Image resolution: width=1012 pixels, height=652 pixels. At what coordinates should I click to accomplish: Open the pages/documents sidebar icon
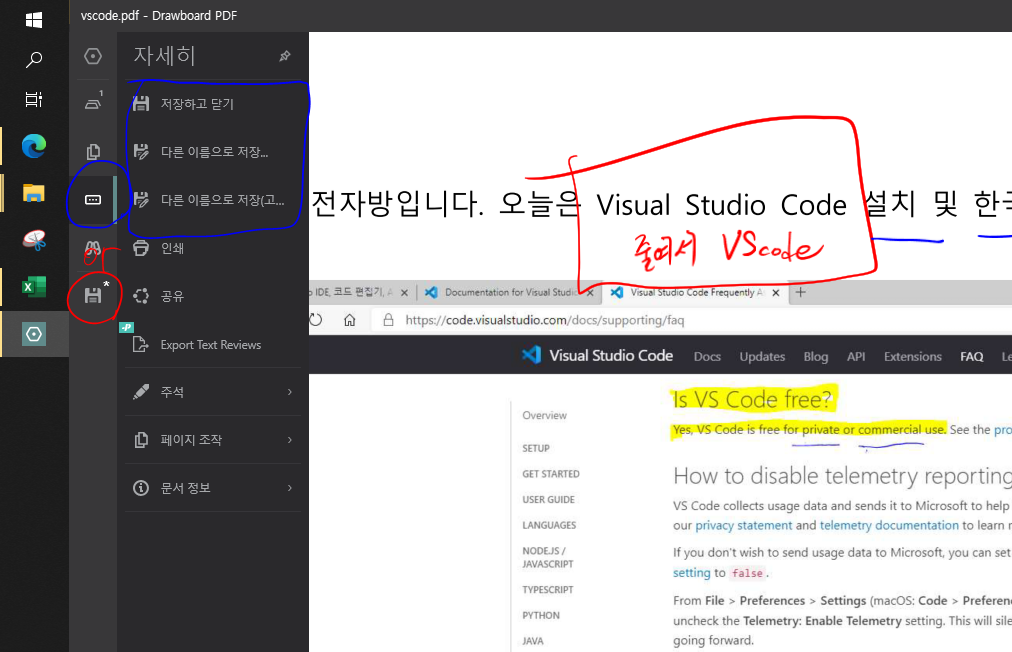point(94,151)
